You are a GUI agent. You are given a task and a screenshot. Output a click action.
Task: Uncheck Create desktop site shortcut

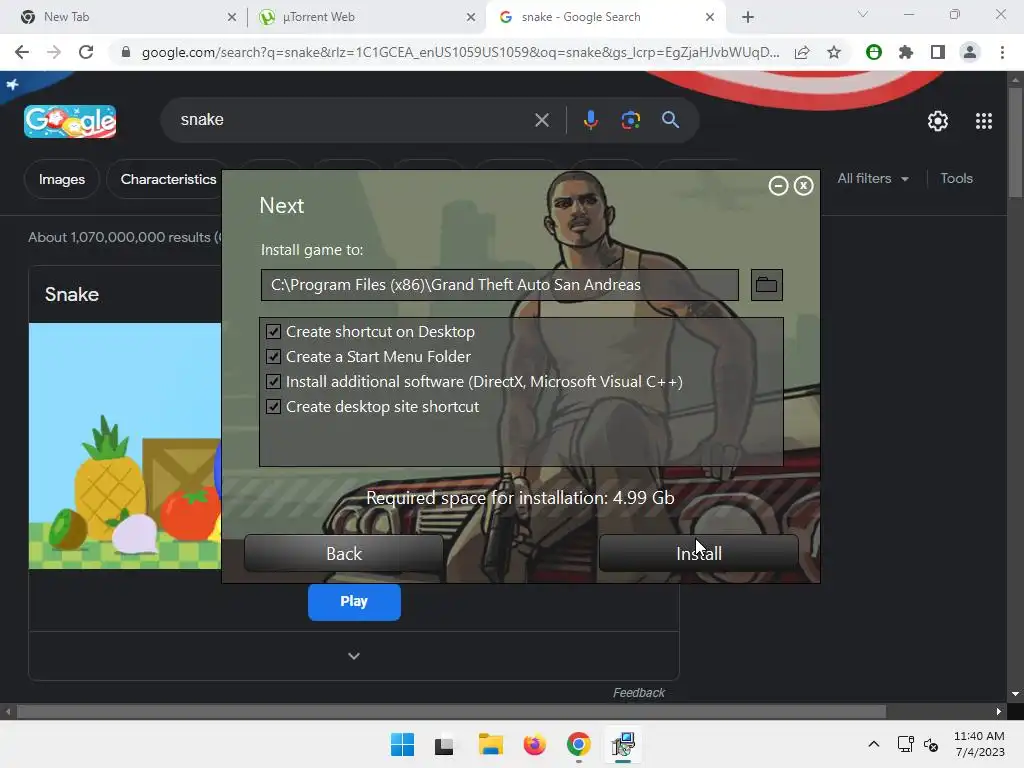pos(274,407)
